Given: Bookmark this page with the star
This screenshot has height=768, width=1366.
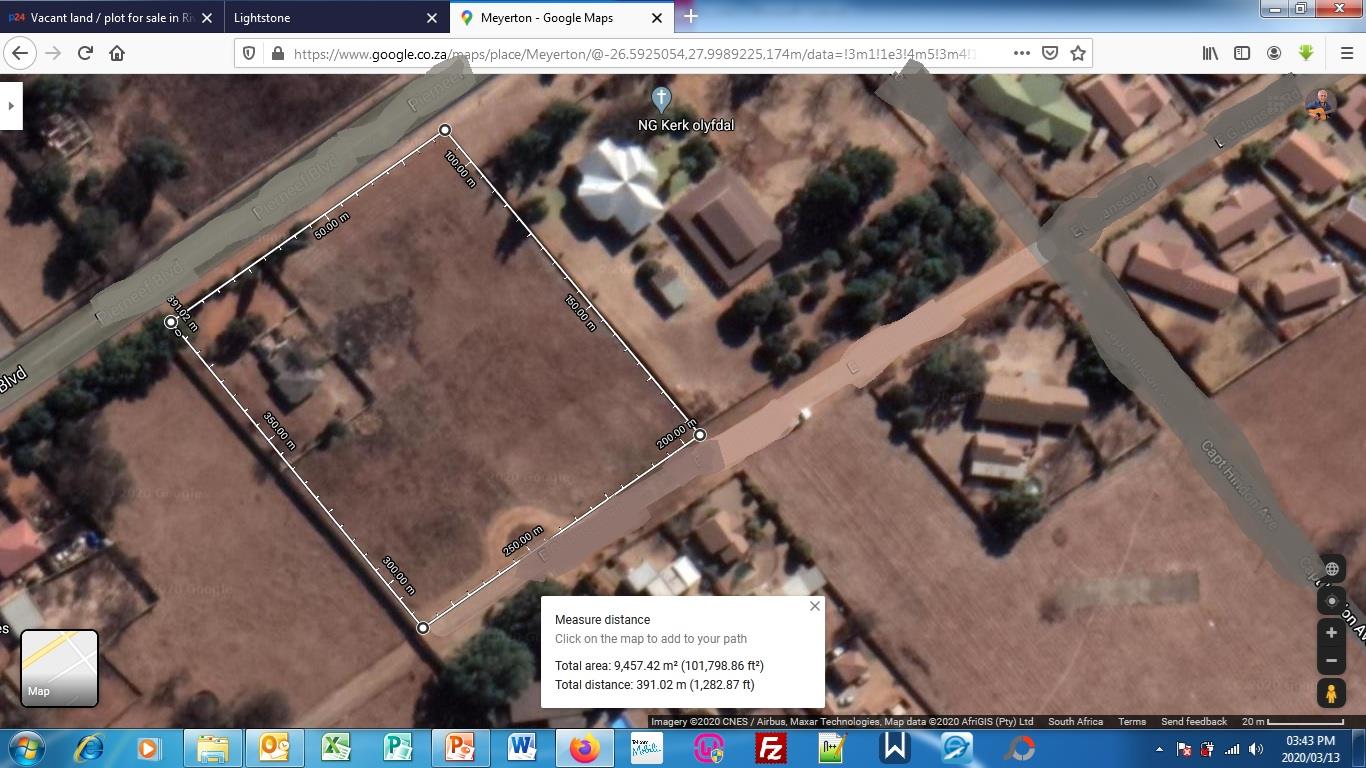Looking at the screenshot, I should pos(1078,53).
